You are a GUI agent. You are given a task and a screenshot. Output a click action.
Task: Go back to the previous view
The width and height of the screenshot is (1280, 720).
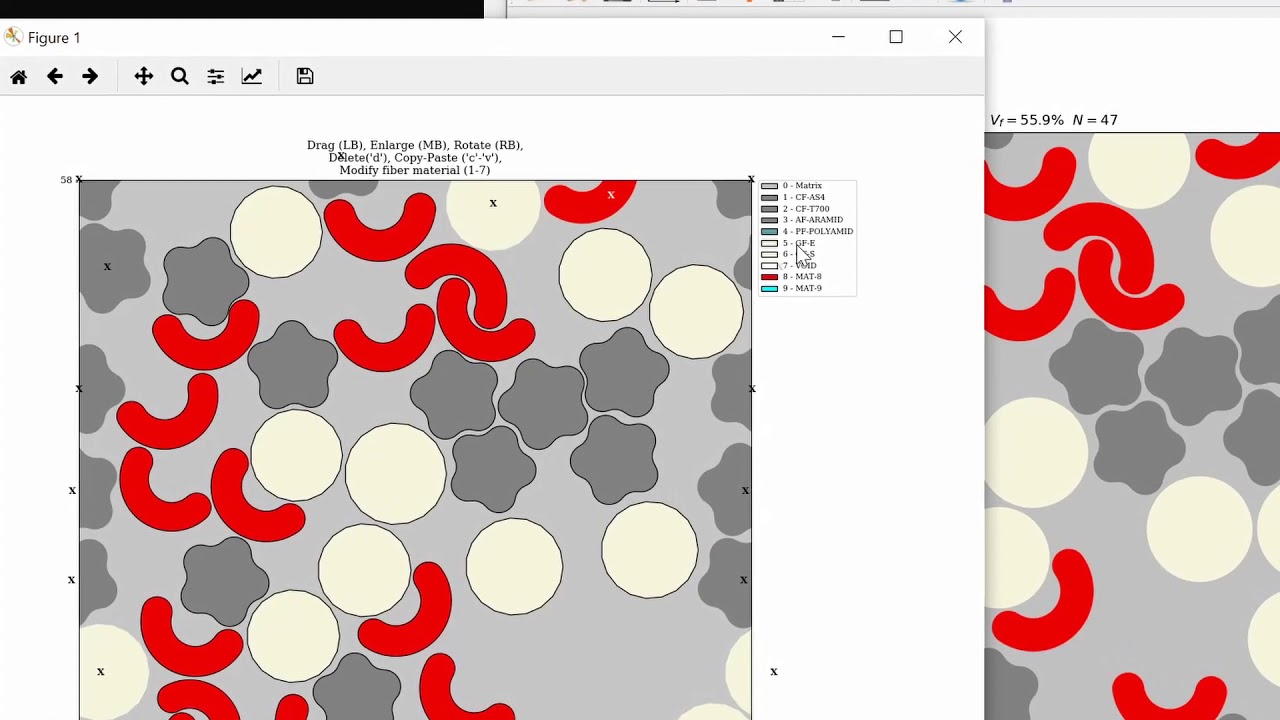(55, 77)
